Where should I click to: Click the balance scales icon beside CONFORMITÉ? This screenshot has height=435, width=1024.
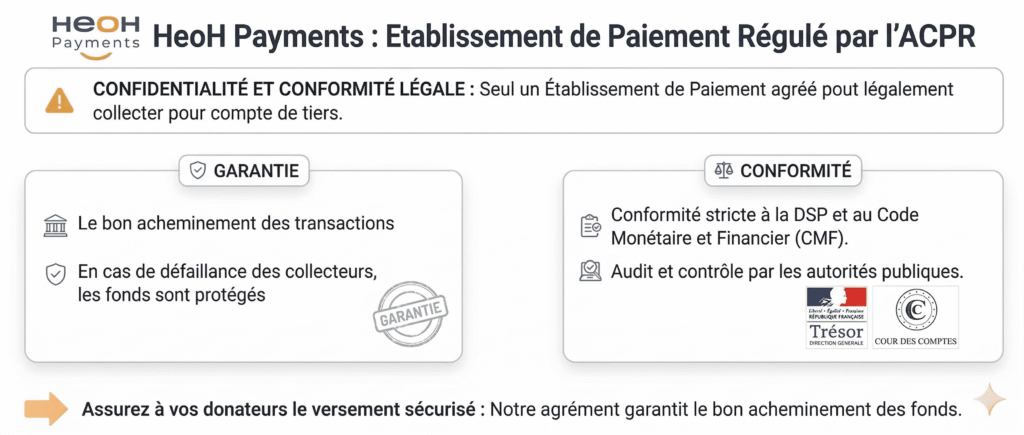pos(723,171)
